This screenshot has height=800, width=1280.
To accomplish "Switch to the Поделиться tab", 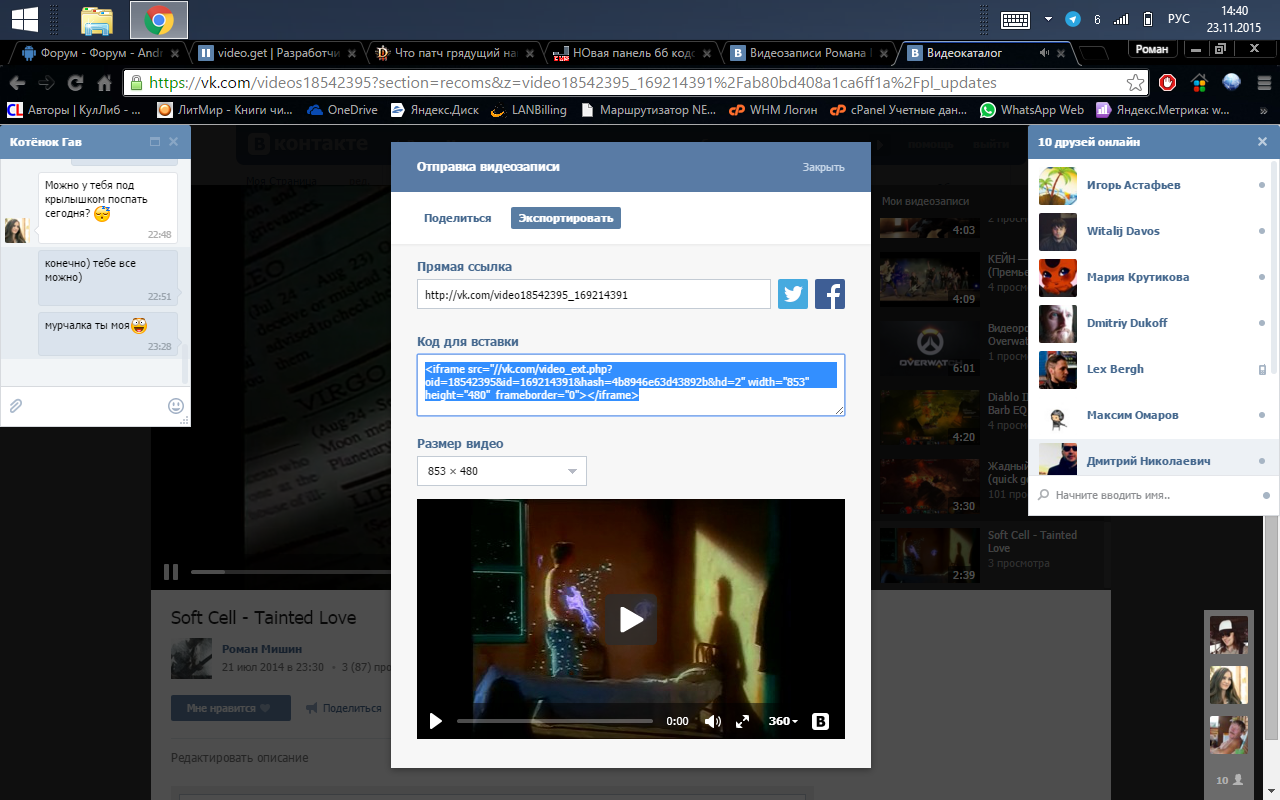I will point(457,218).
